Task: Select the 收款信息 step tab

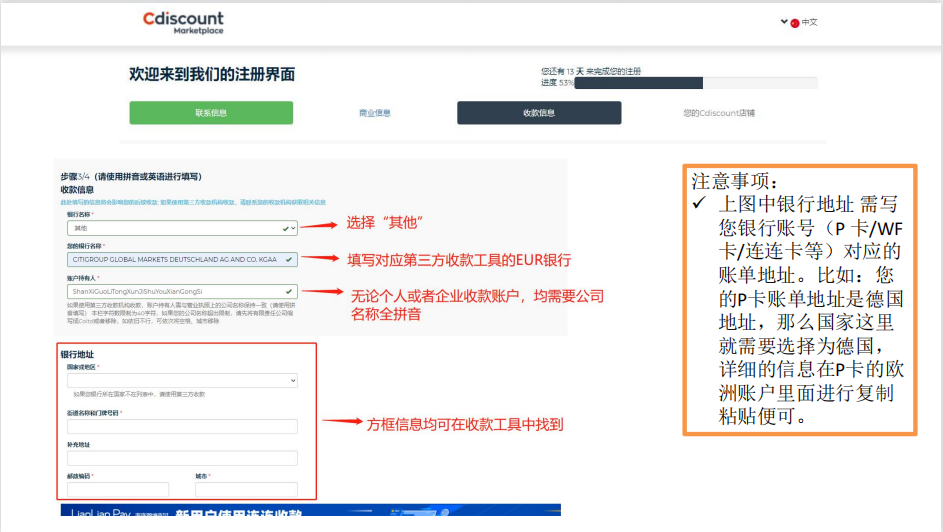Action: (x=539, y=113)
